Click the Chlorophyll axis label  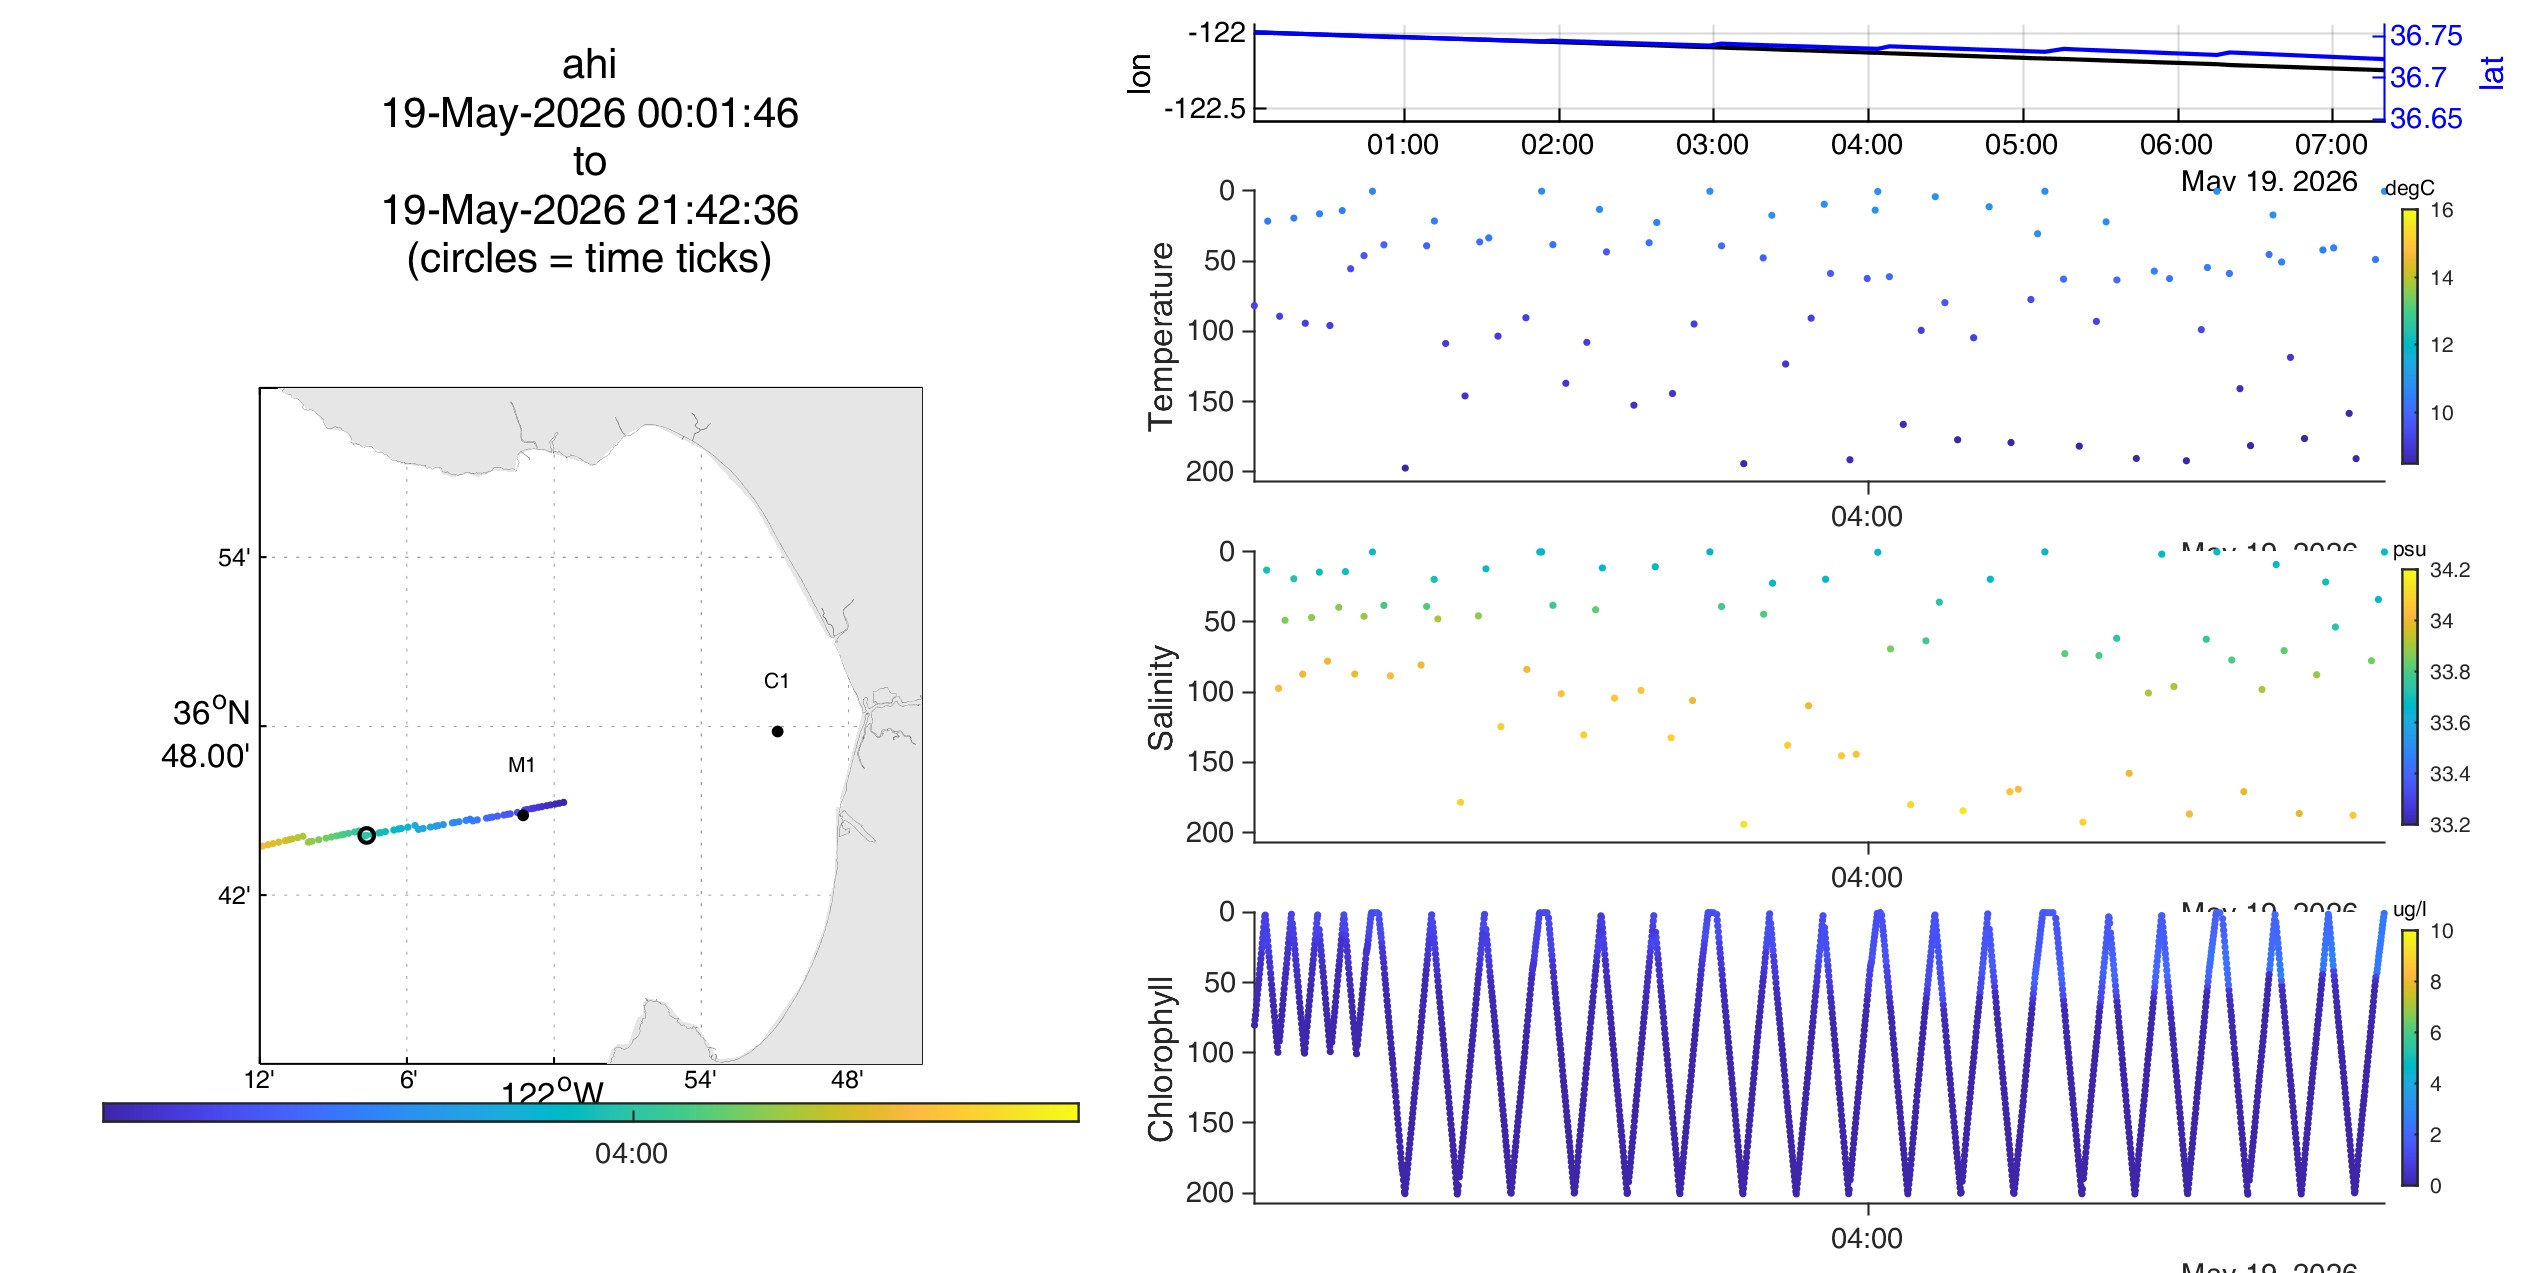coord(1161,1058)
